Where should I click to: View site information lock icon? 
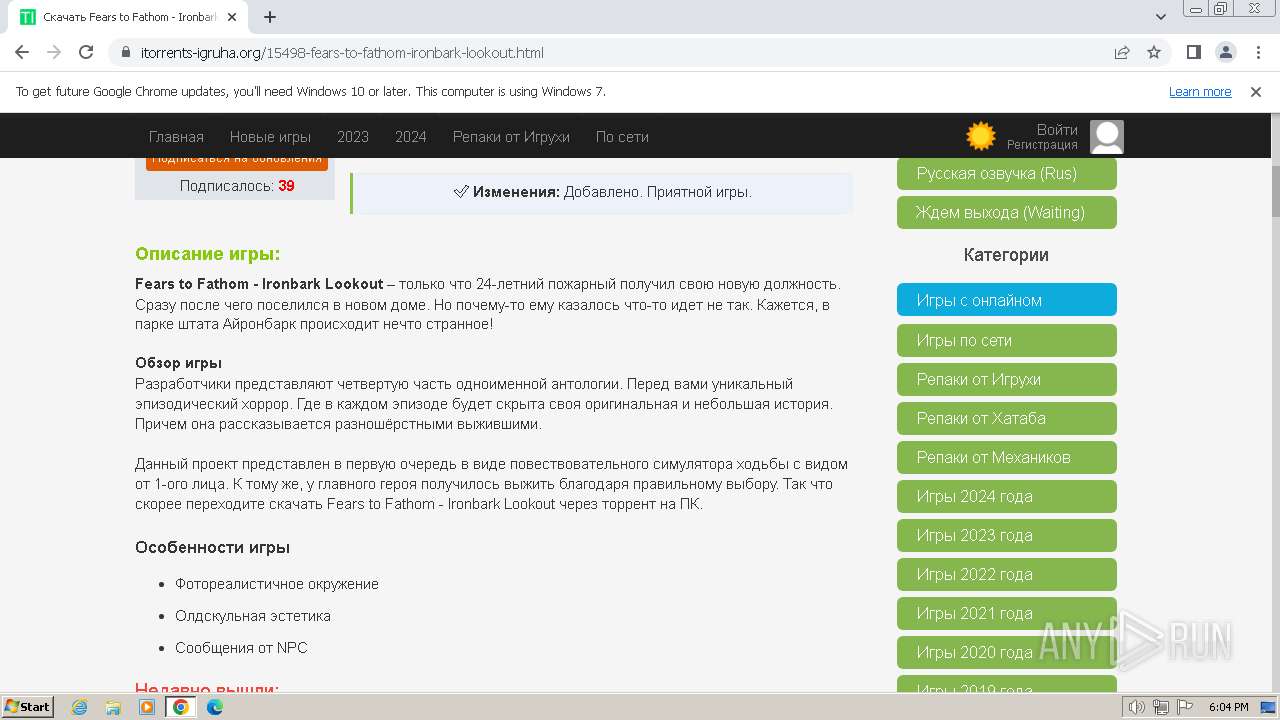(x=126, y=52)
